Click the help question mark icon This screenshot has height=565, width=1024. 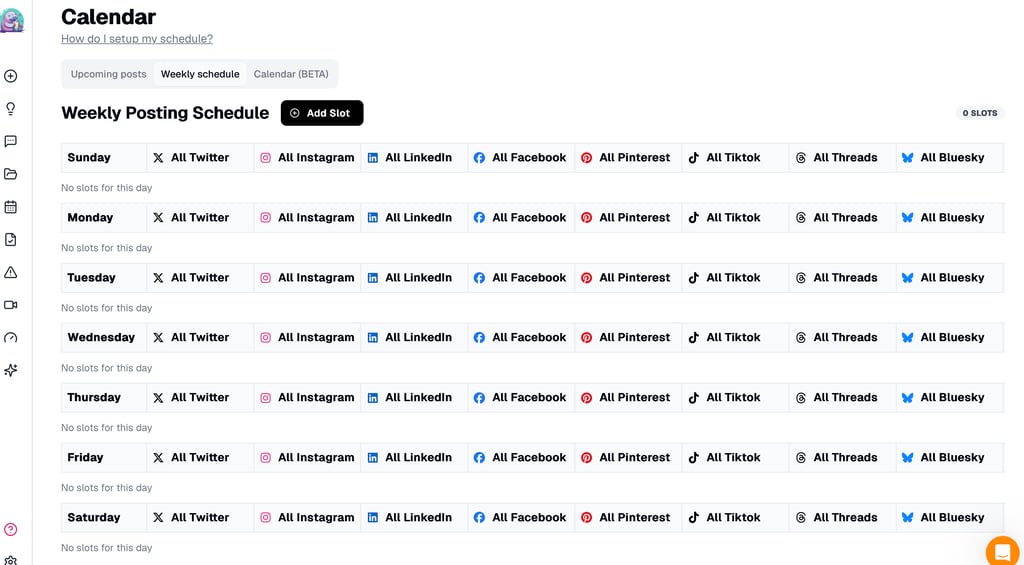tap(11, 529)
